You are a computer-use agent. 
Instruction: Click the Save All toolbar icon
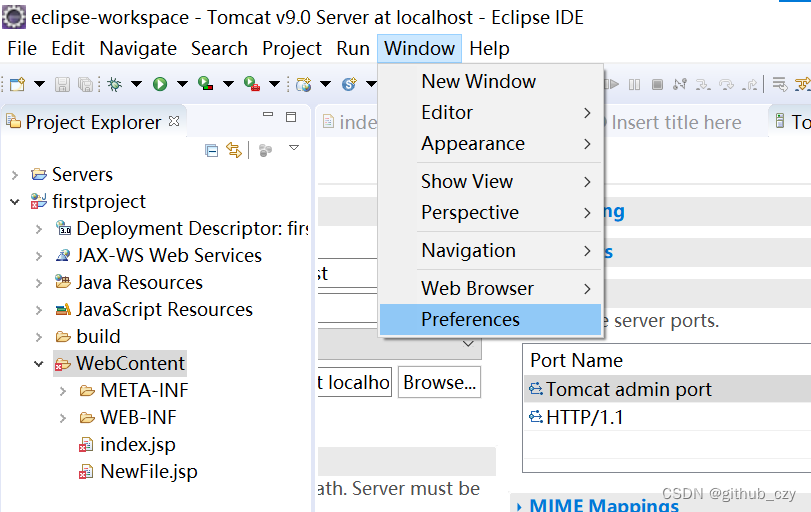coord(85,84)
